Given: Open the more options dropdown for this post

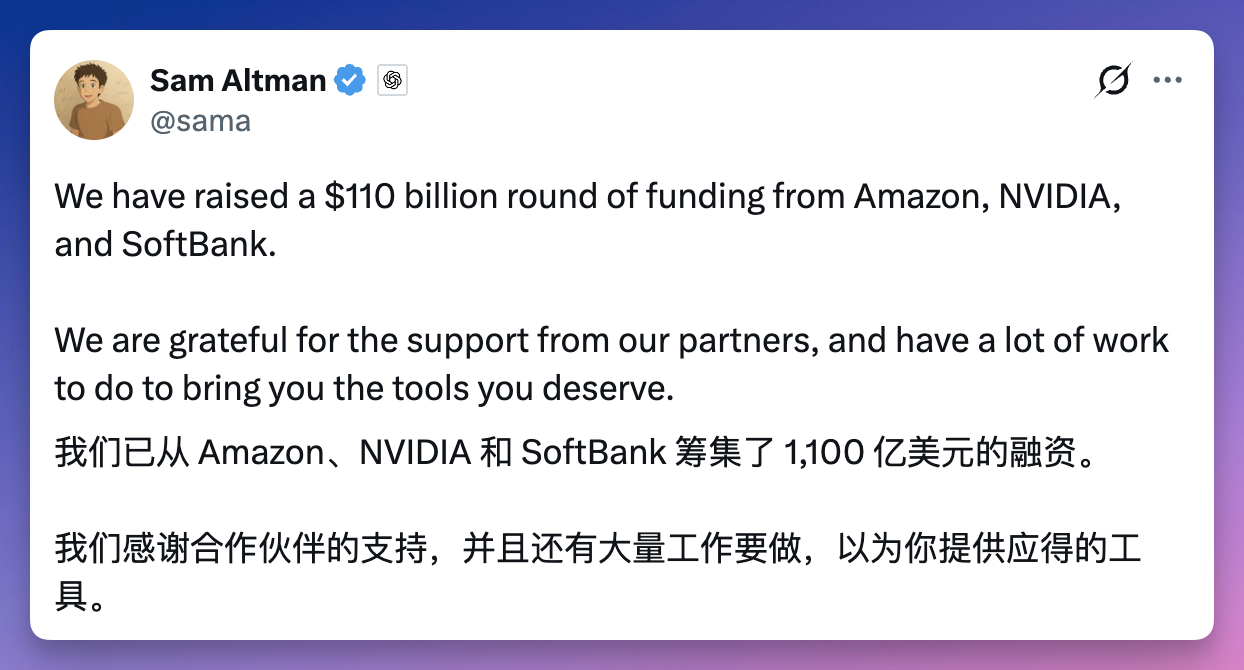Looking at the screenshot, I should pos(1168,79).
